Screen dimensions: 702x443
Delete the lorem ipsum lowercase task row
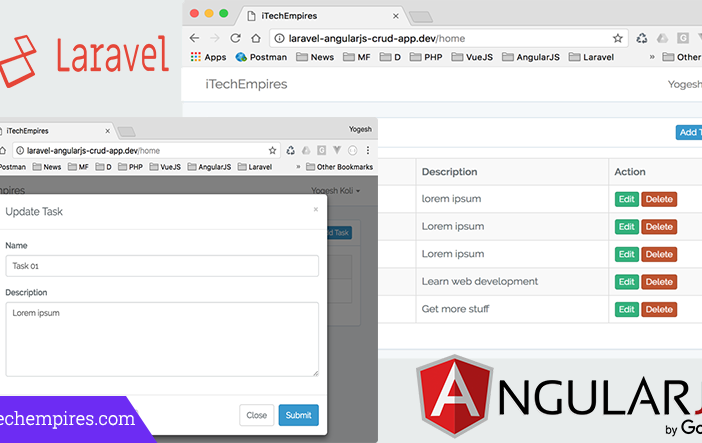tap(659, 199)
